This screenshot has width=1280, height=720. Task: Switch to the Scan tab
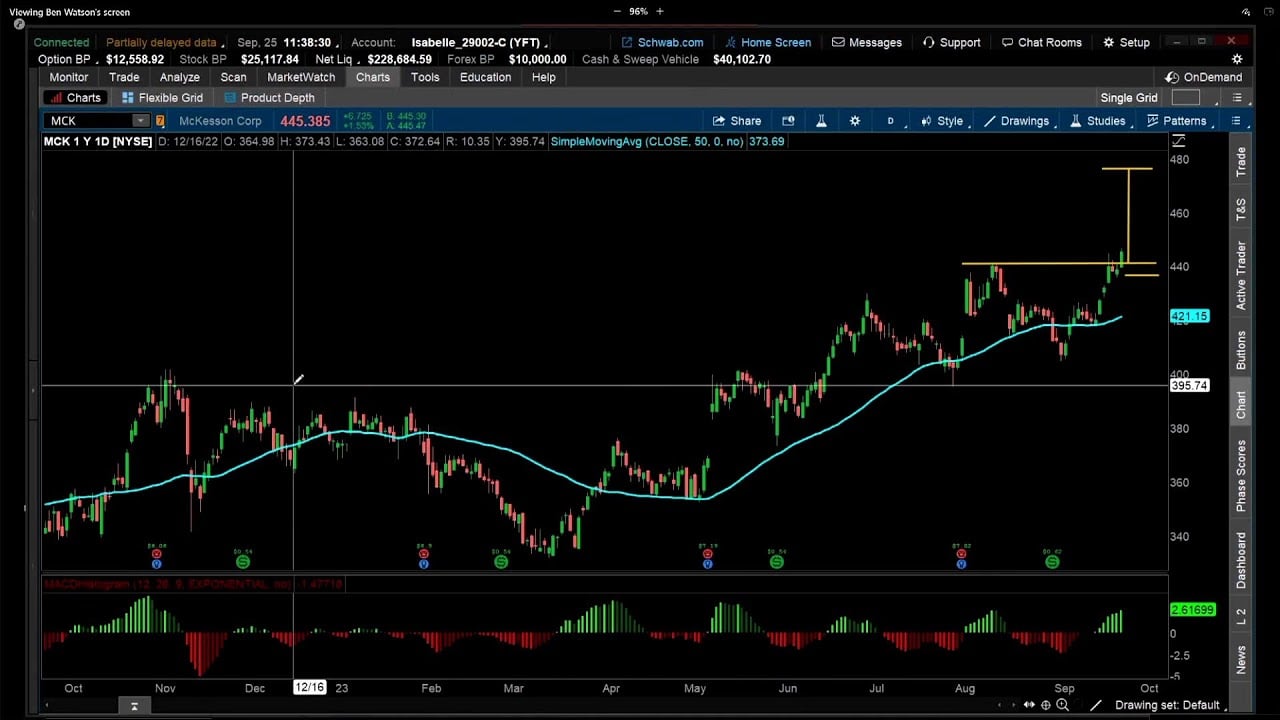[233, 77]
